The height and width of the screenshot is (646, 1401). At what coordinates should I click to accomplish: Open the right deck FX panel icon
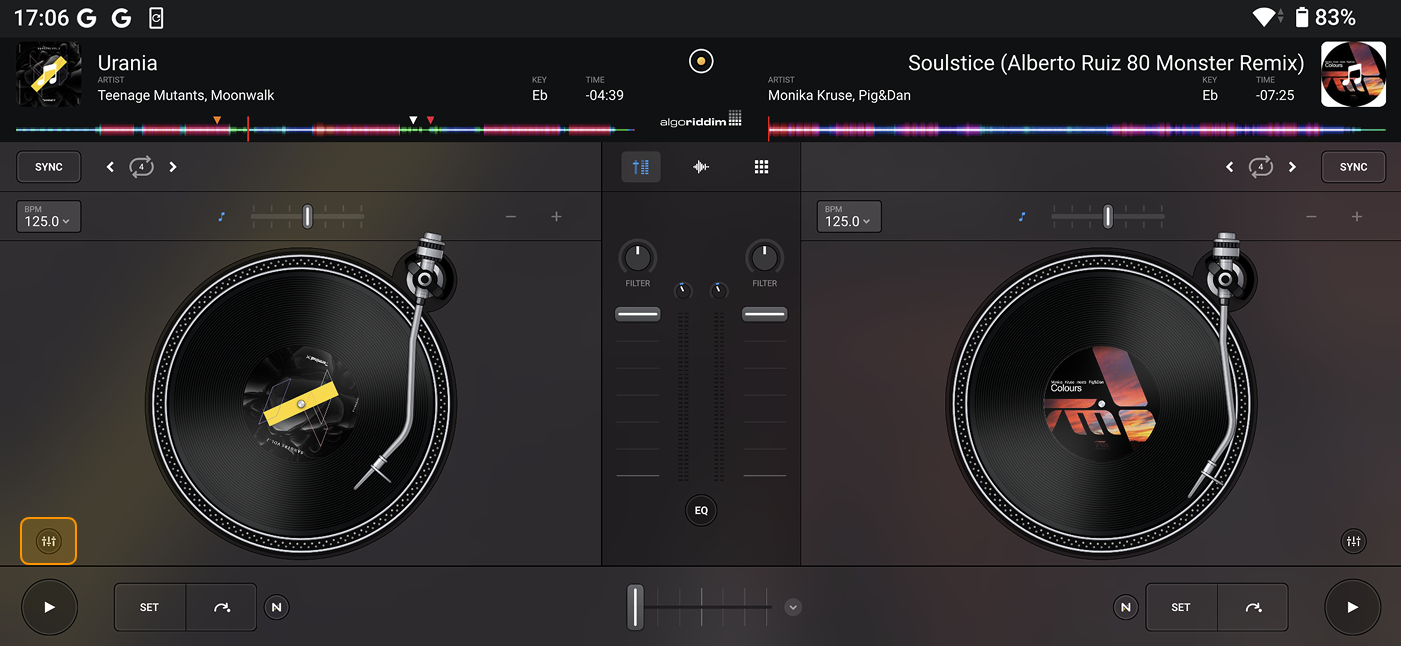[1353, 540]
